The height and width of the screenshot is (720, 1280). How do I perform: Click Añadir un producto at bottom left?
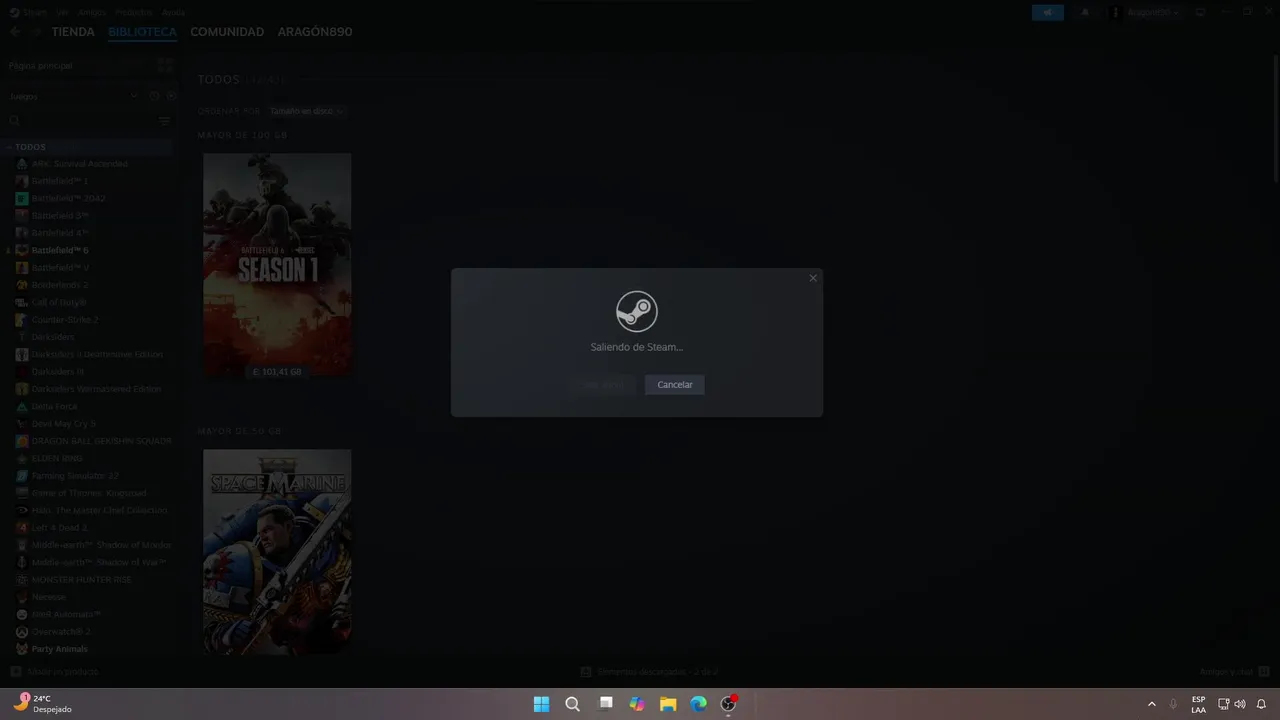point(55,672)
